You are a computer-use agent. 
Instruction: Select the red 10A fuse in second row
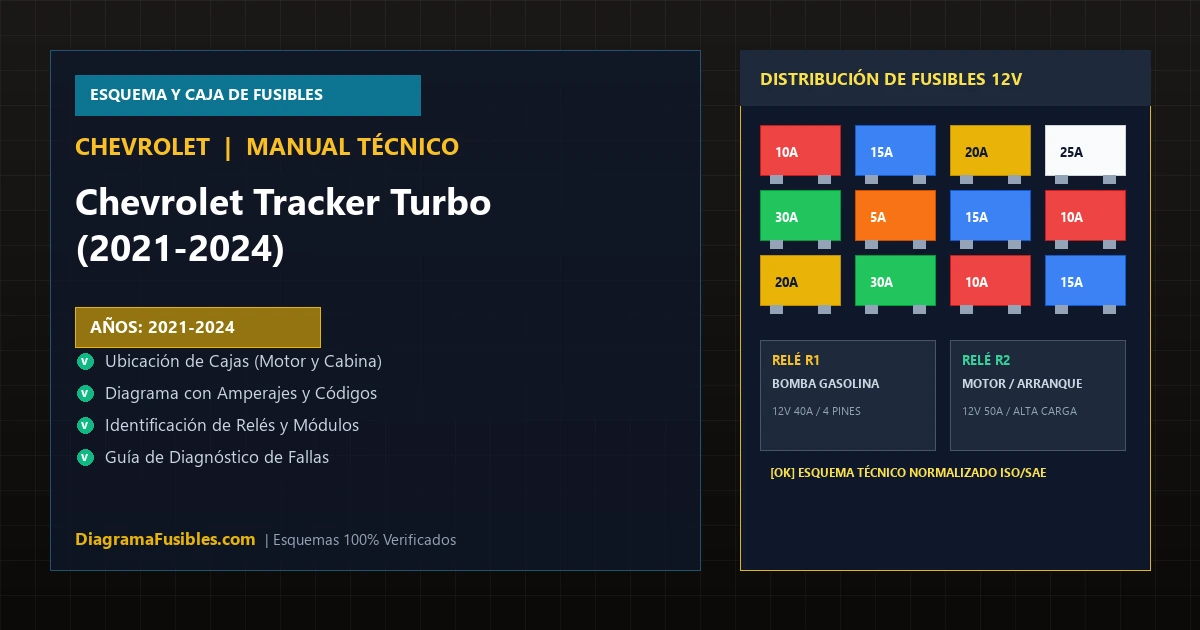click(x=1085, y=216)
